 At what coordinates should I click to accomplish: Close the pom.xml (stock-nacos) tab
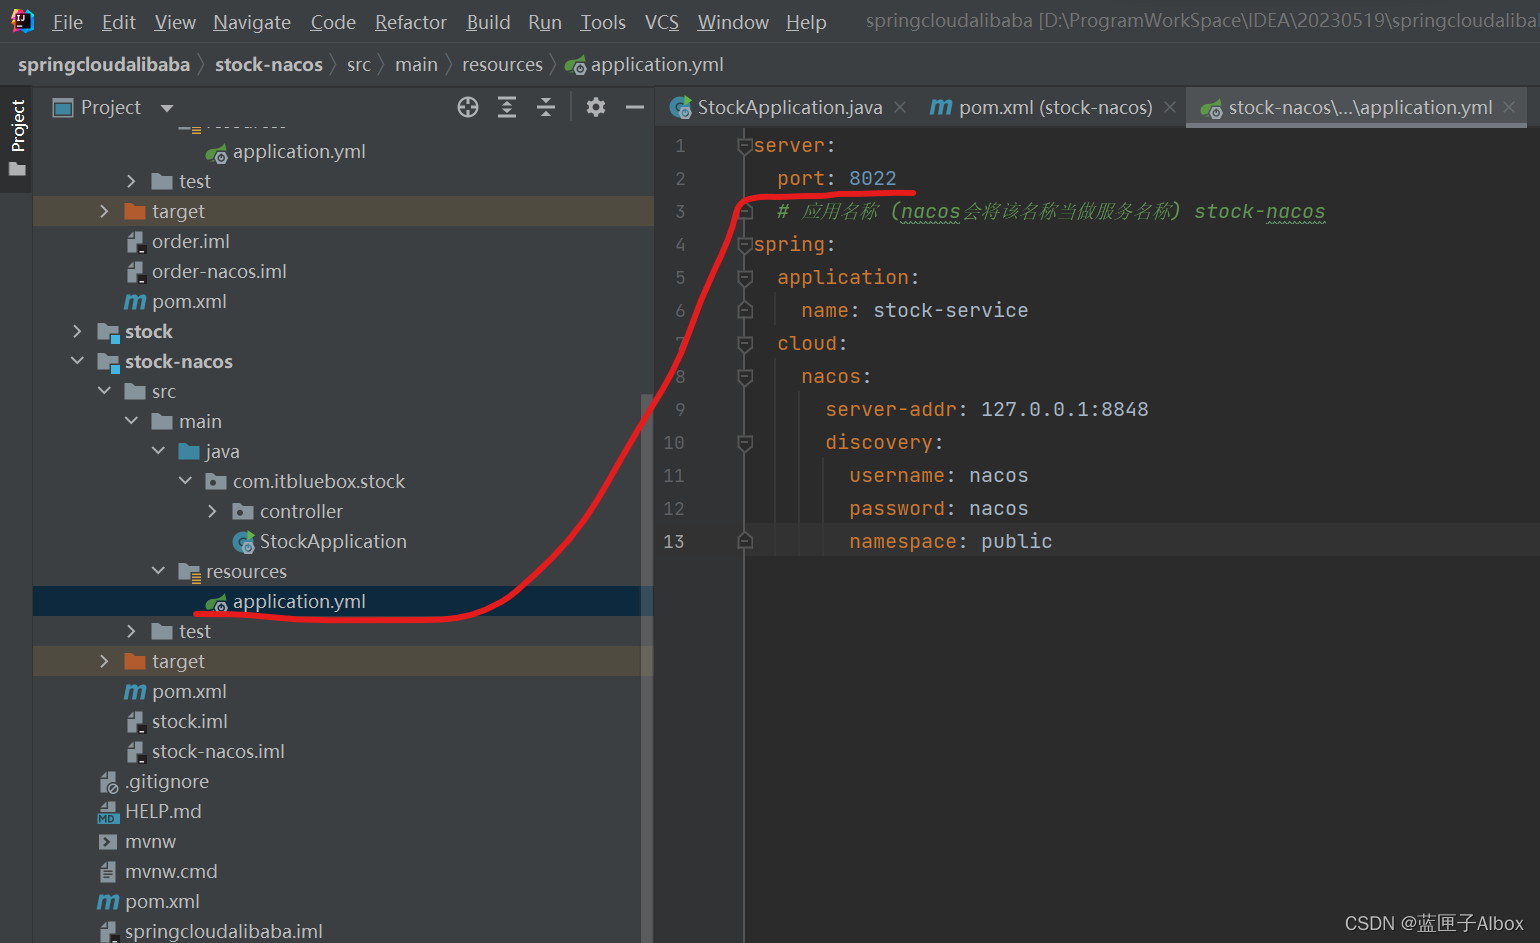coord(1170,107)
